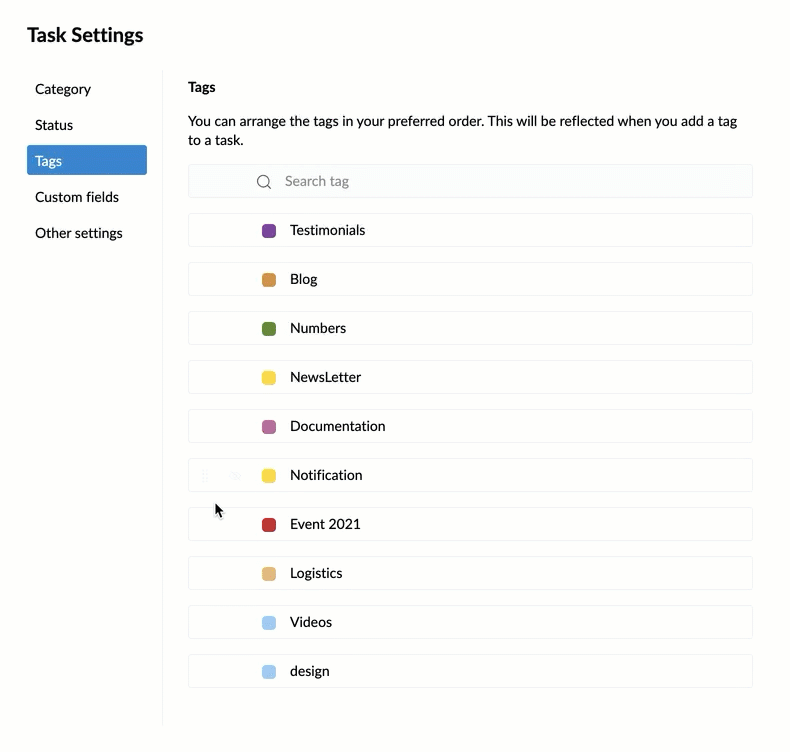Click the green Numbers tag color square
Viewport: 790px width, 752px height.
coord(269,328)
